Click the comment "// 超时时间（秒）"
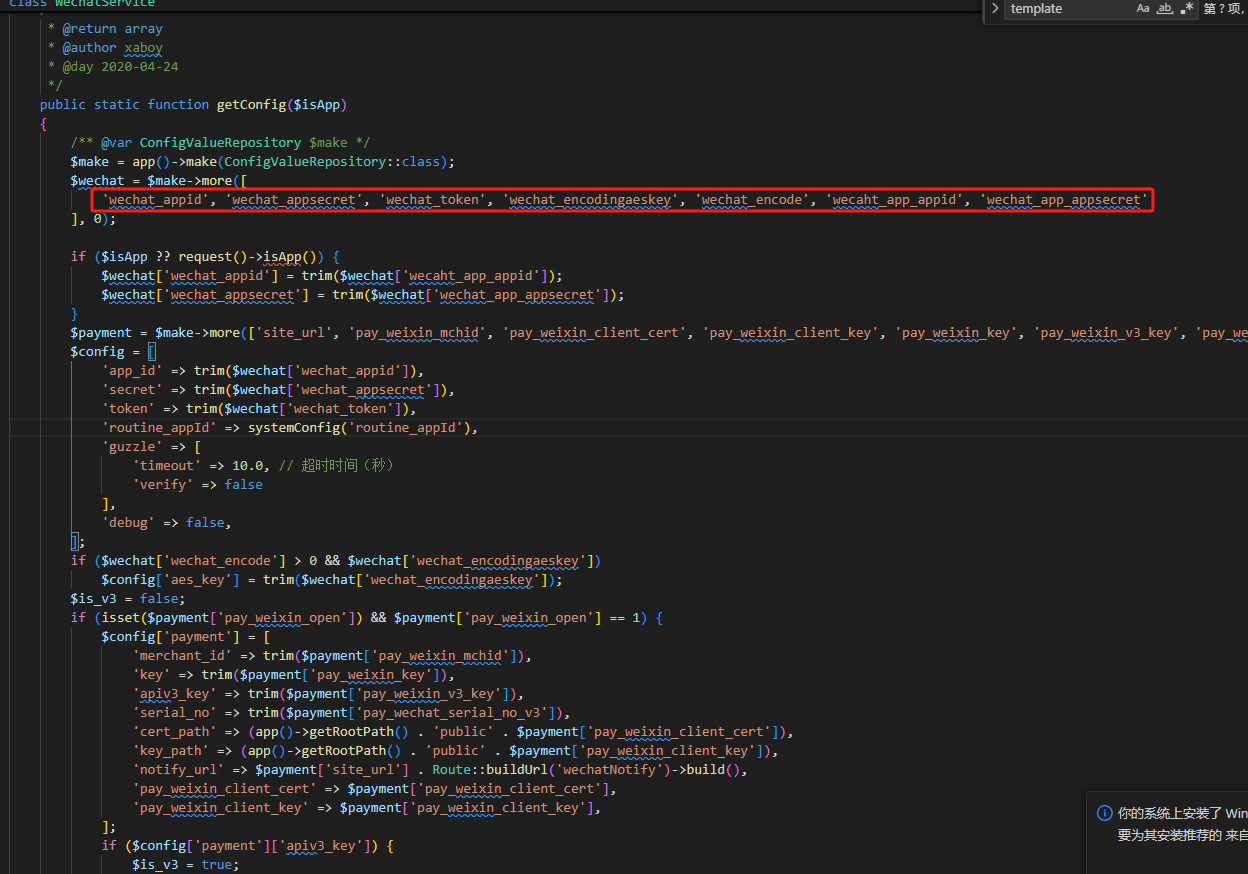The width and height of the screenshot is (1248, 874). click(x=339, y=466)
